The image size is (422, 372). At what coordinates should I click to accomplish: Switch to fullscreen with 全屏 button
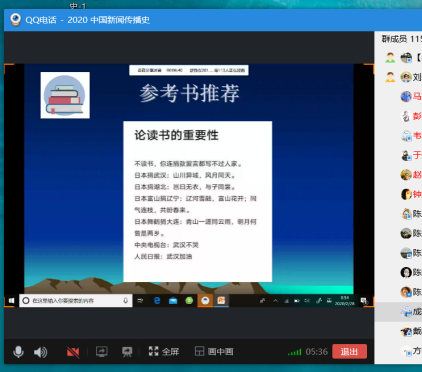click(164, 351)
